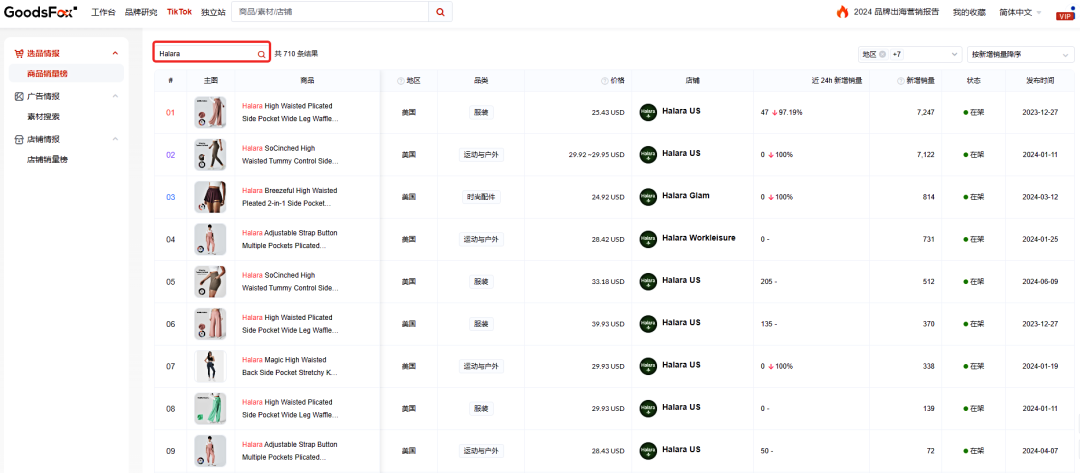Click the 发布时间 column header

pos(1039,81)
